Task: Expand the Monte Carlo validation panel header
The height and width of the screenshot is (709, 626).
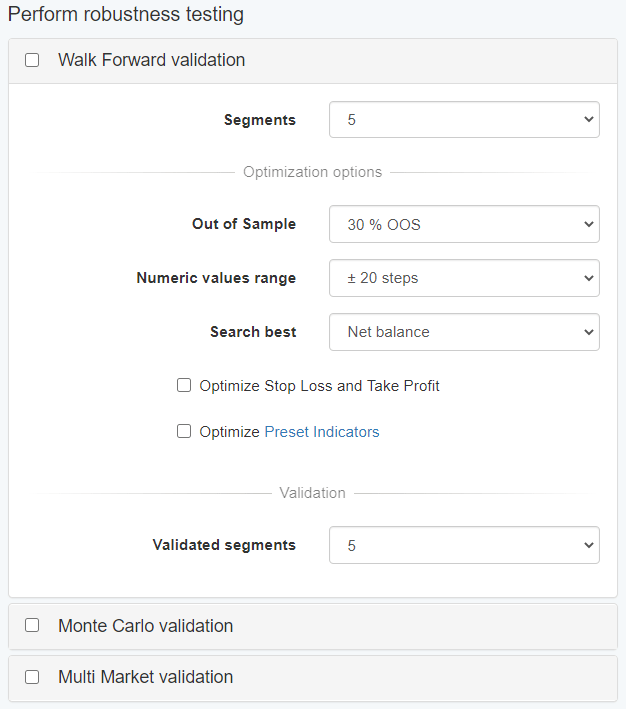Action: 145,626
